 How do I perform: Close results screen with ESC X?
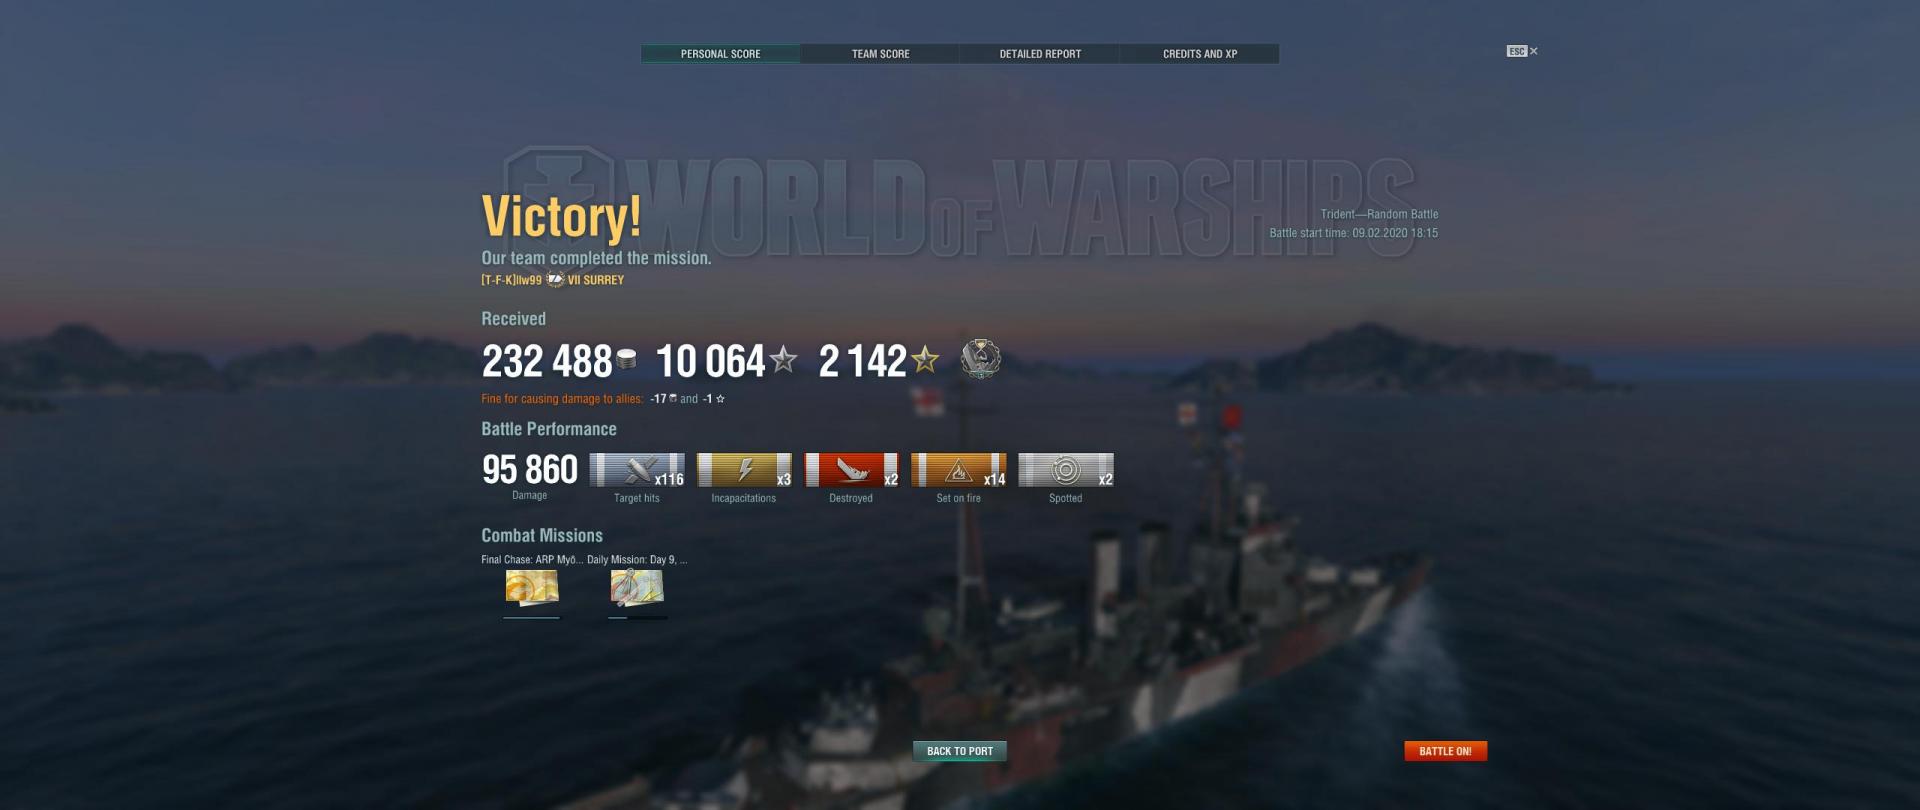[x=1522, y=51]
